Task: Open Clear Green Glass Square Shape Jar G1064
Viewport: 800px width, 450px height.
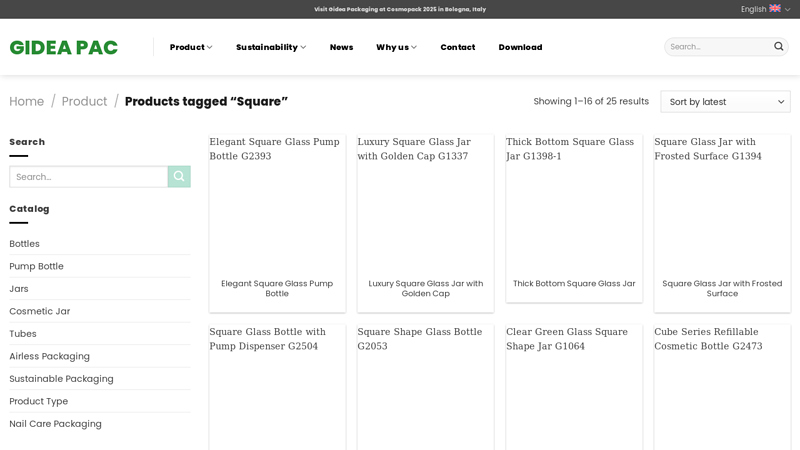Action: pos(574,388)
